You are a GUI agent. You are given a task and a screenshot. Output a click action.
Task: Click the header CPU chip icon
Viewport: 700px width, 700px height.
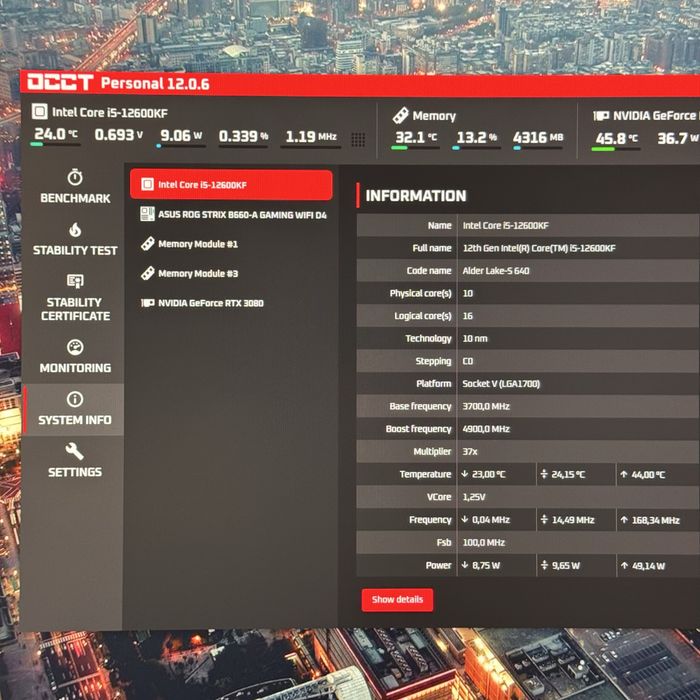click(39, 111)
